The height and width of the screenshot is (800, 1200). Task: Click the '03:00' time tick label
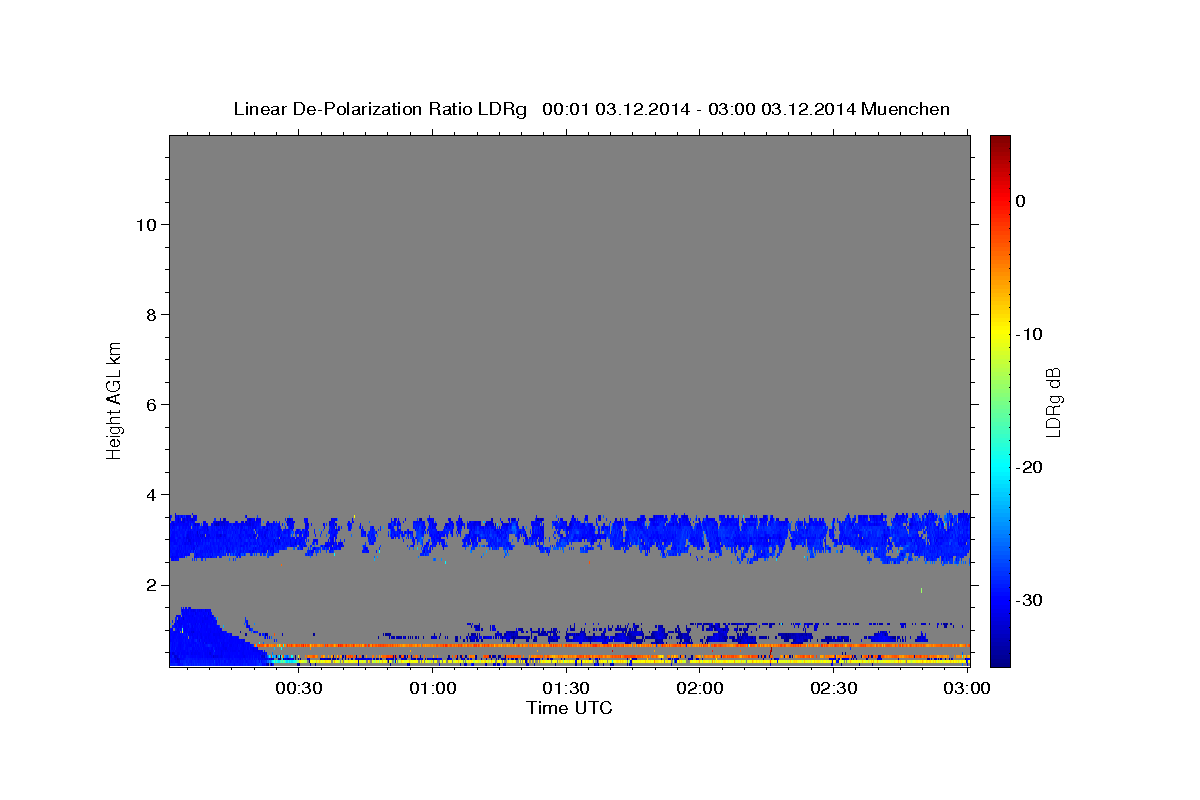pyautogui.click(x=966, y=689)
